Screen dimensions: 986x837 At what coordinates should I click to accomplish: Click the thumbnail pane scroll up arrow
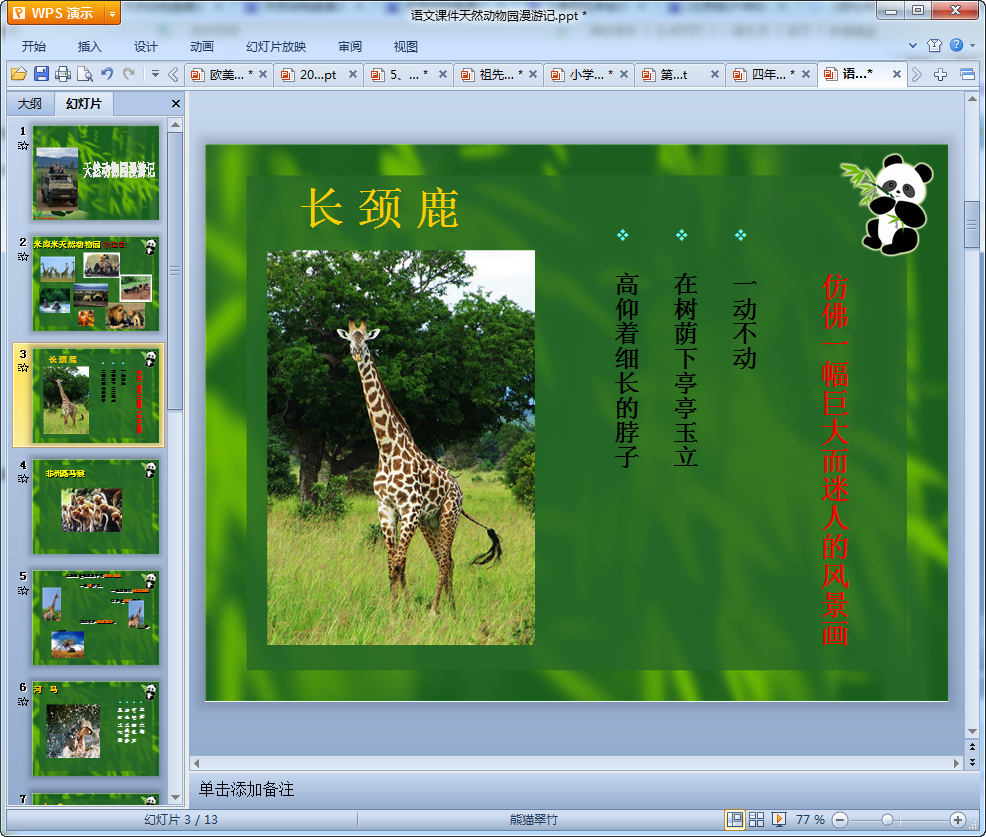point(175,125)
